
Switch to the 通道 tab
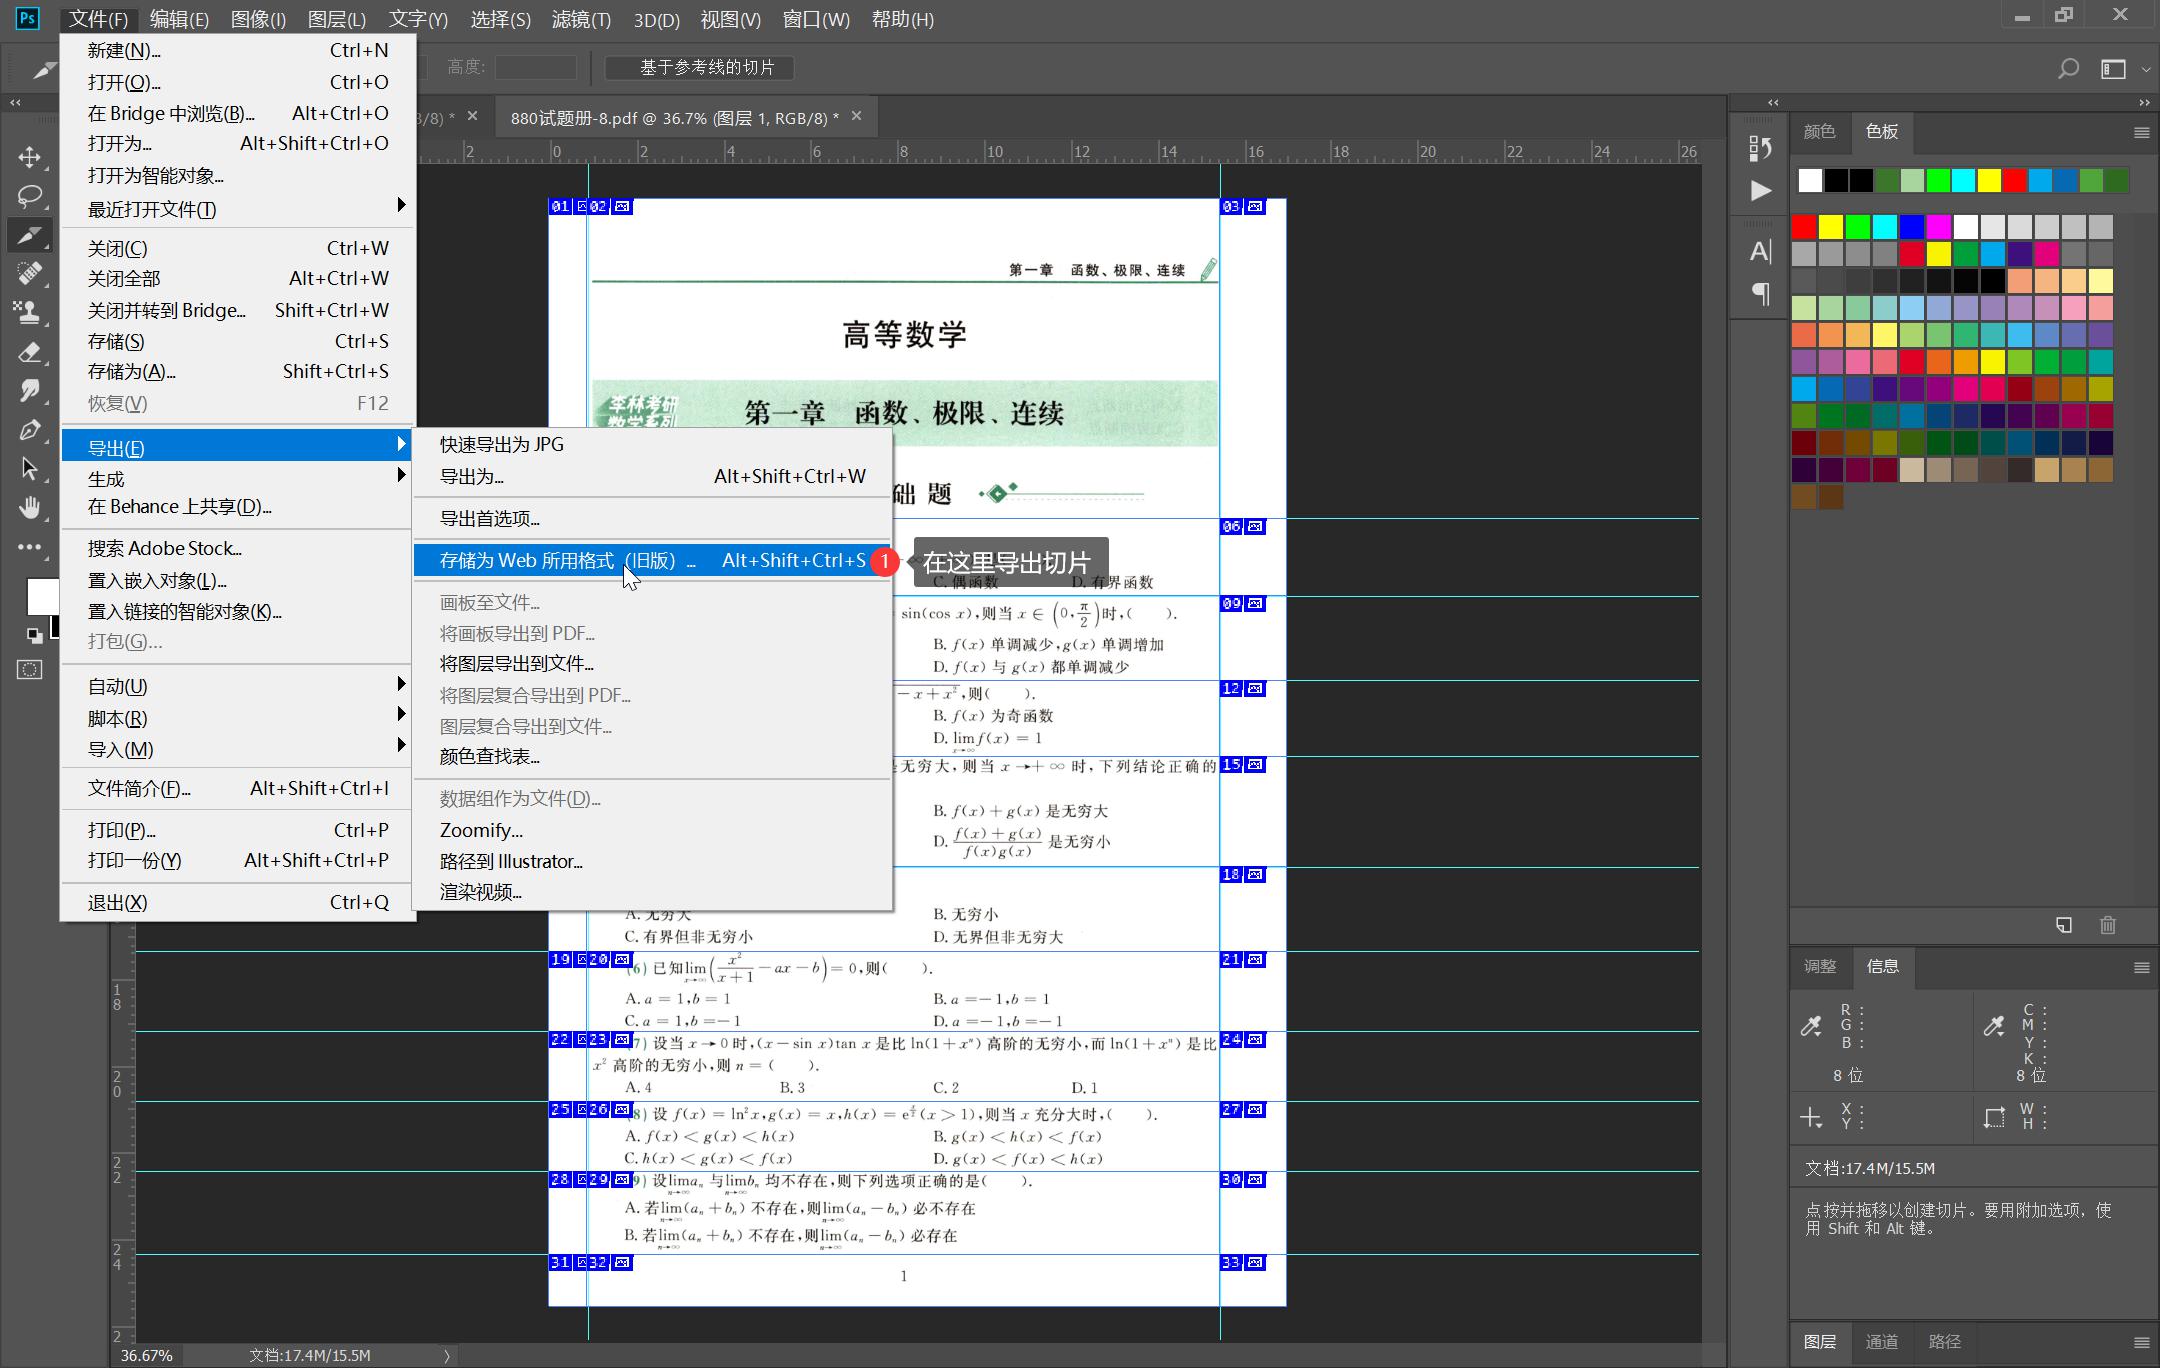pos(1881,1342)
